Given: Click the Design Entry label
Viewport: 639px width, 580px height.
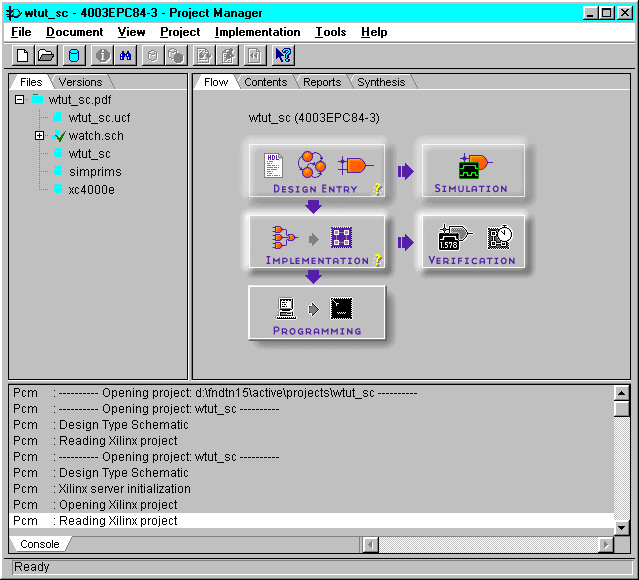Looking at the screenshot, I should (x=315, y=189).
